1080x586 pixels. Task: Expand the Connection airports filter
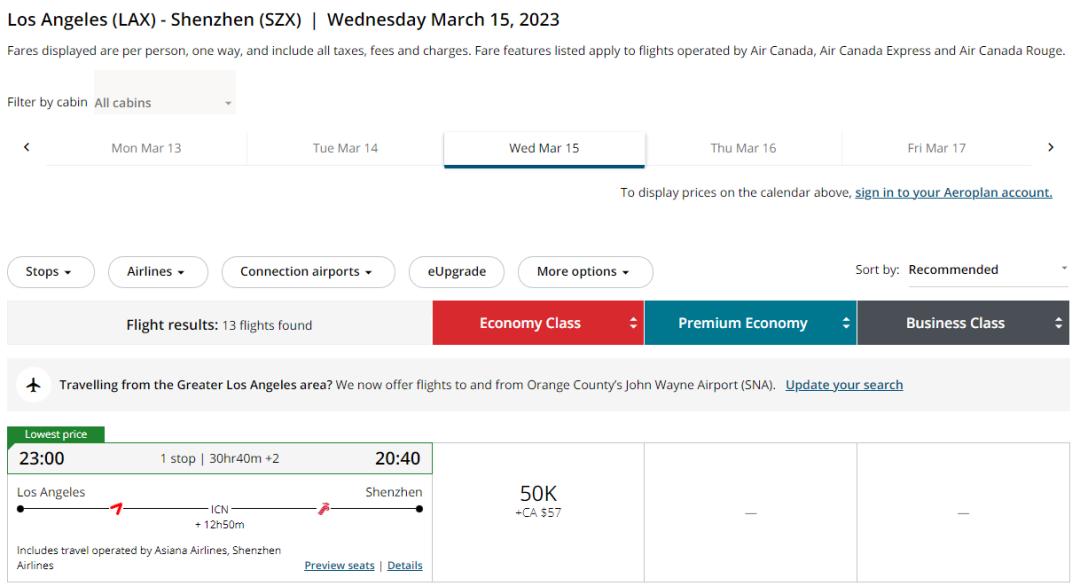307,272
